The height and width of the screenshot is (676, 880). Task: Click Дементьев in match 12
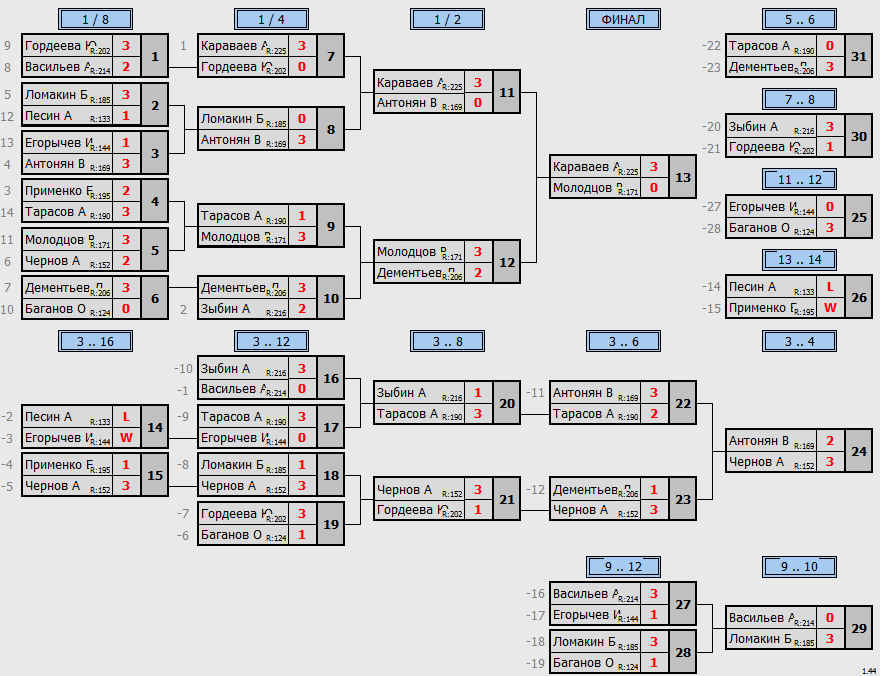click(409, 273)
